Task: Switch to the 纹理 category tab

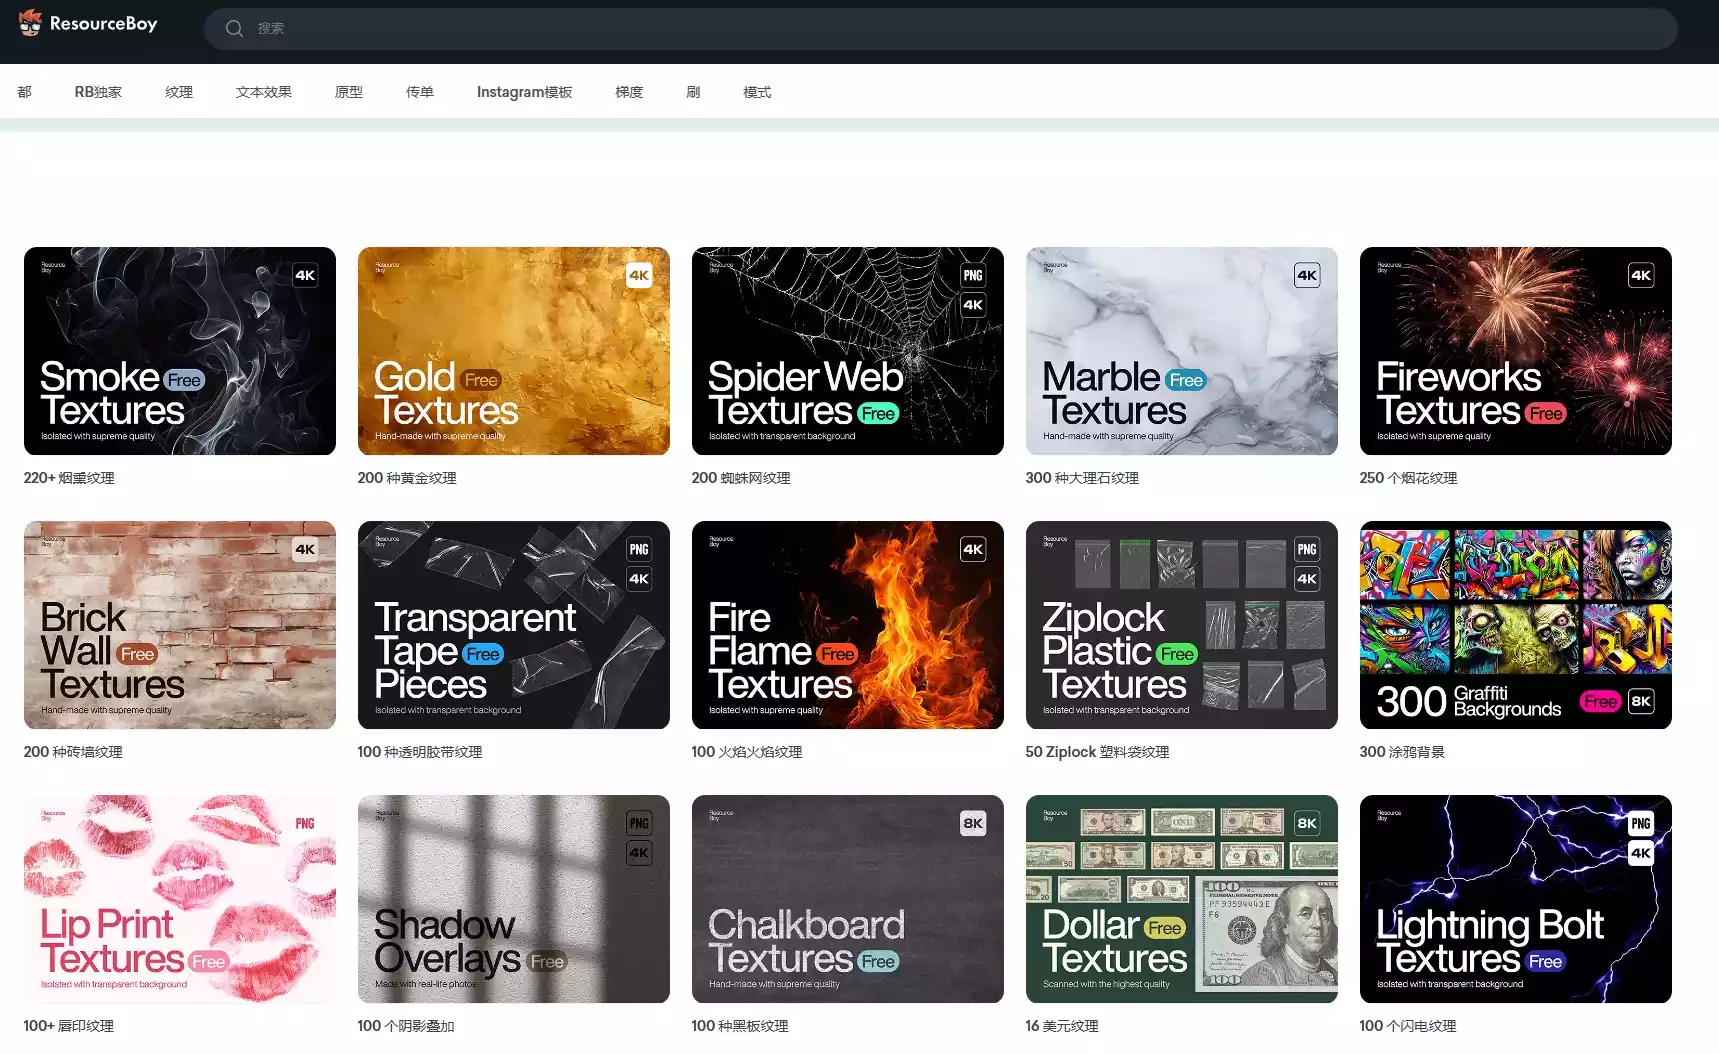Action: (179, 92)
